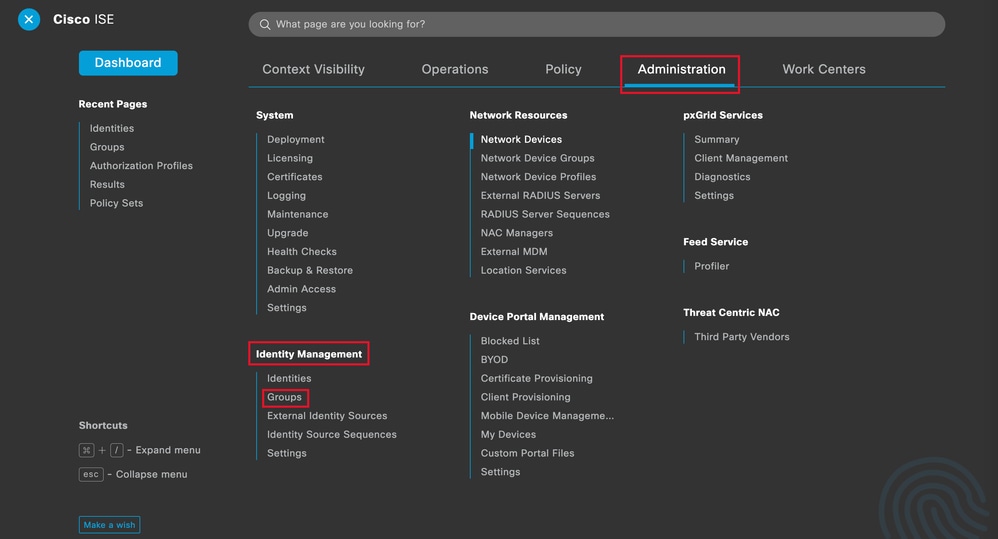This screenshot has width=998, height=539.
Task: Open Blocked List
Action: 510,341
